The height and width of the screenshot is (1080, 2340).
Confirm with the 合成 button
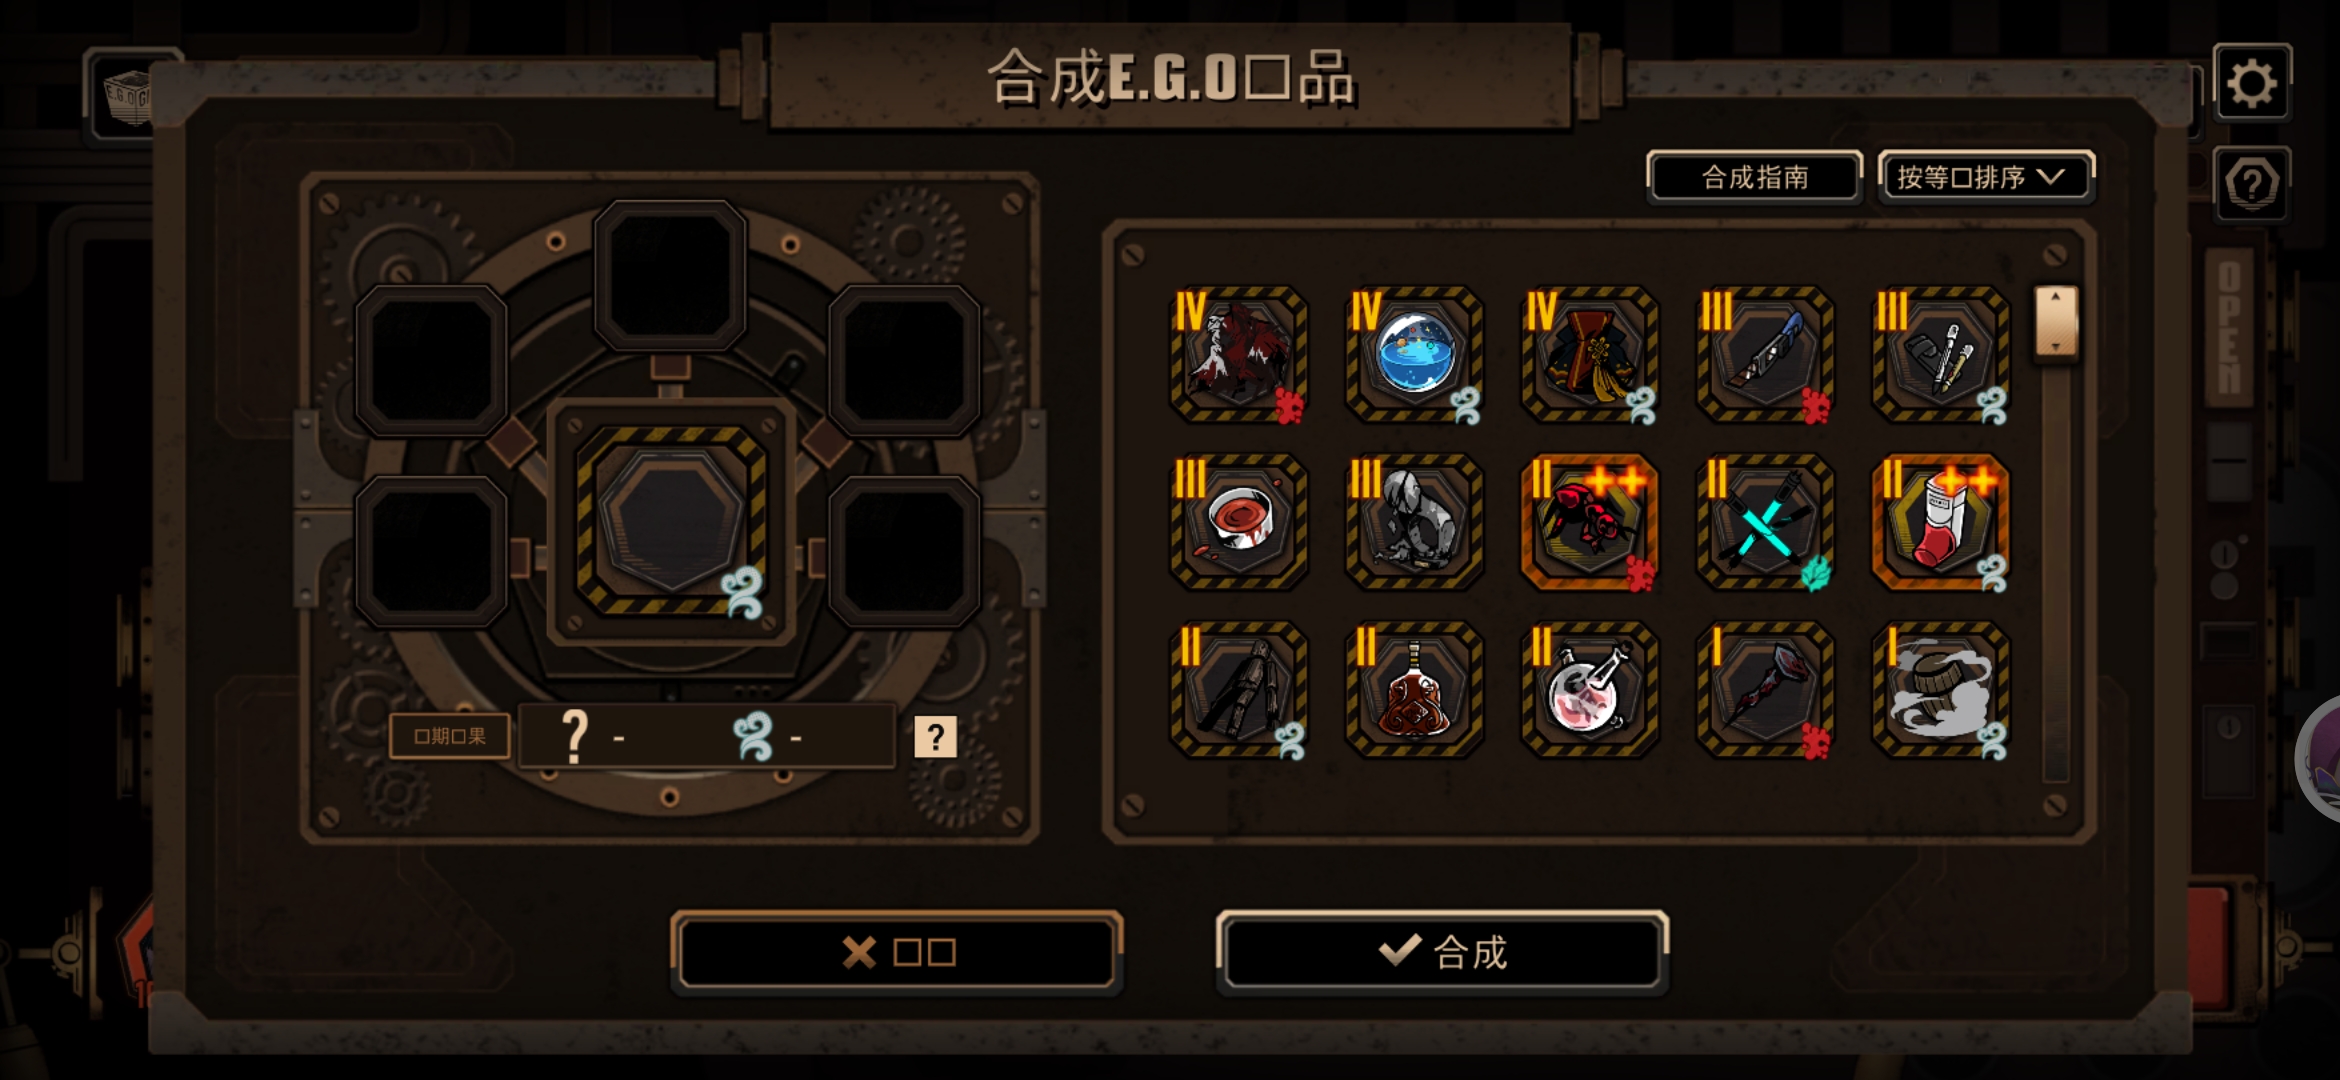[x=1442, y=952]
